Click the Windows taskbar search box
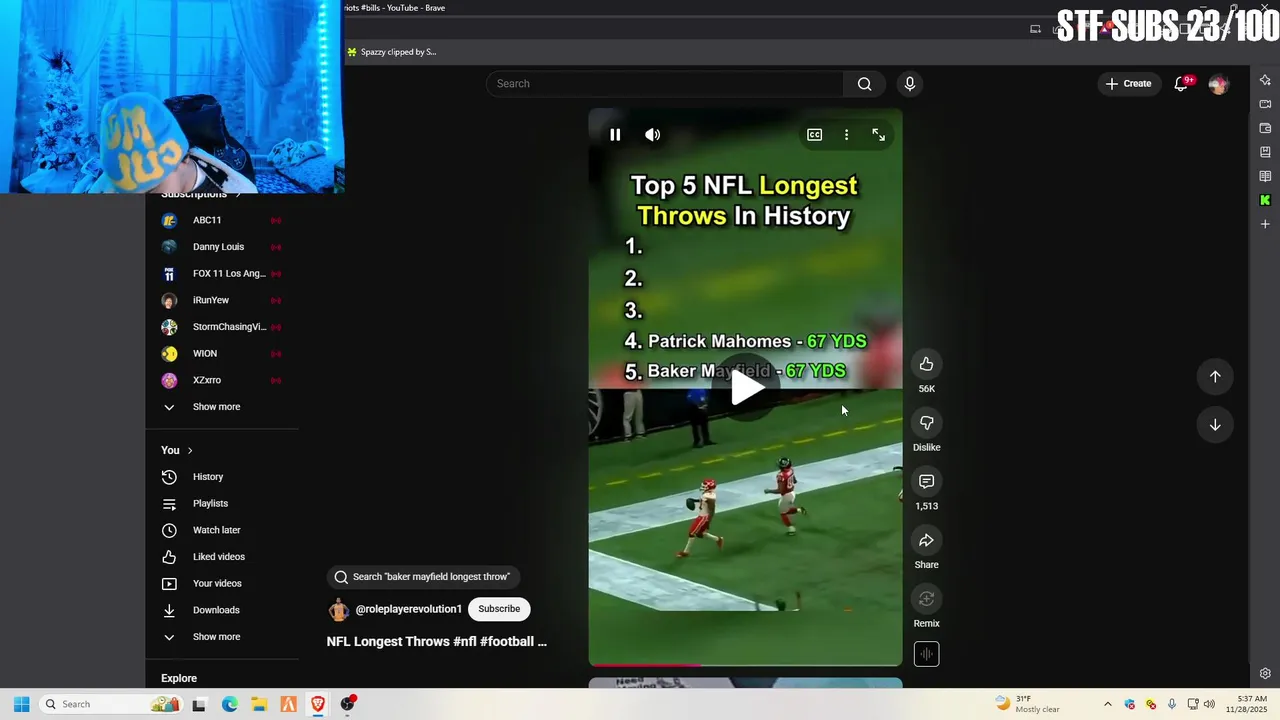The width and height of the screenshot is (1280, 720). (x=110, y=704)
